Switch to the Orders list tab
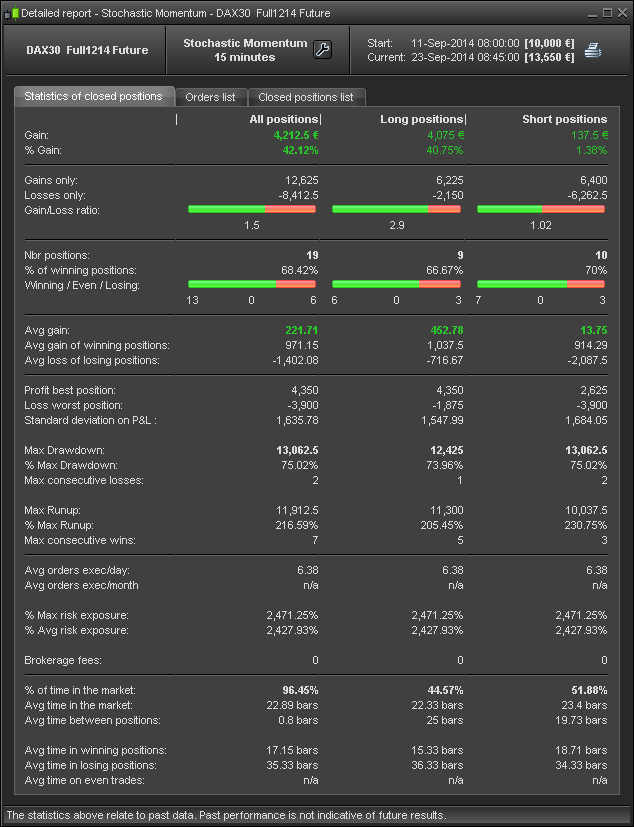 (210, 97)
